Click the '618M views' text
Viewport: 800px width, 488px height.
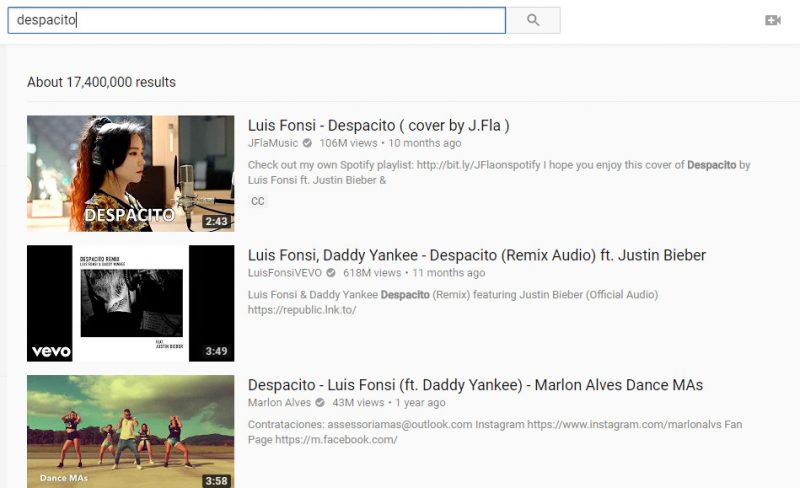372,273
